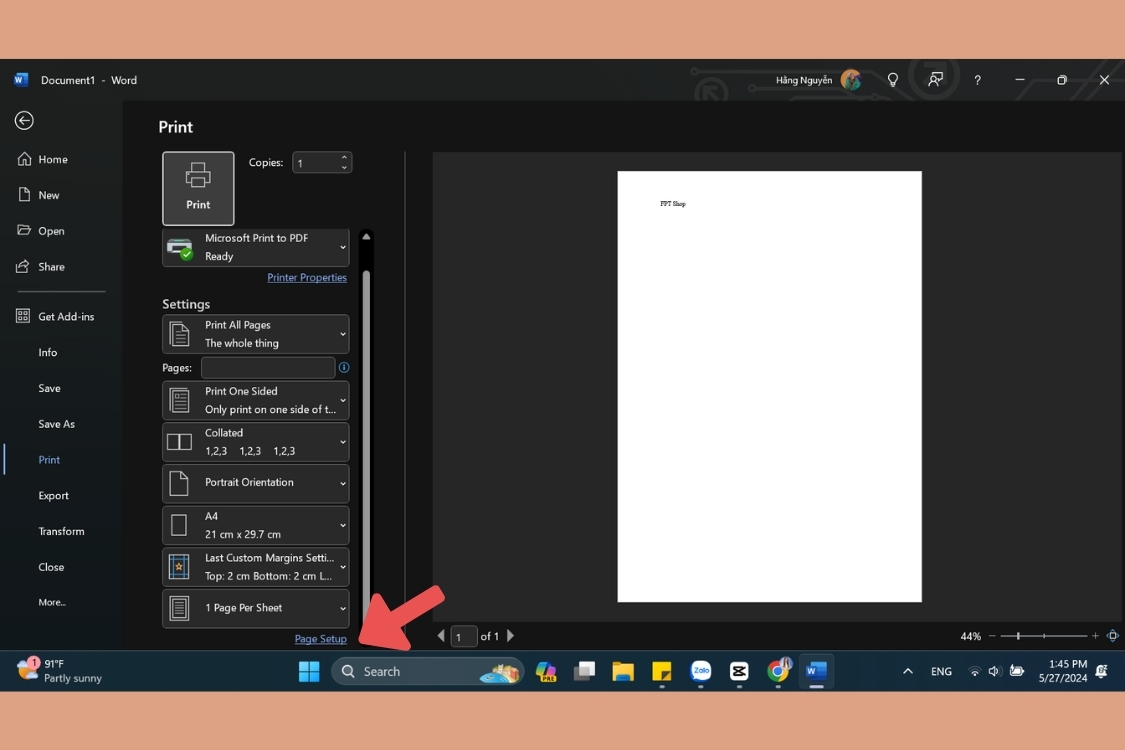The height and width of the screenshot is (750, 1125).
Task: Open the Microsoft Print to PDF printer dropdown
Action: pos(255,248)
